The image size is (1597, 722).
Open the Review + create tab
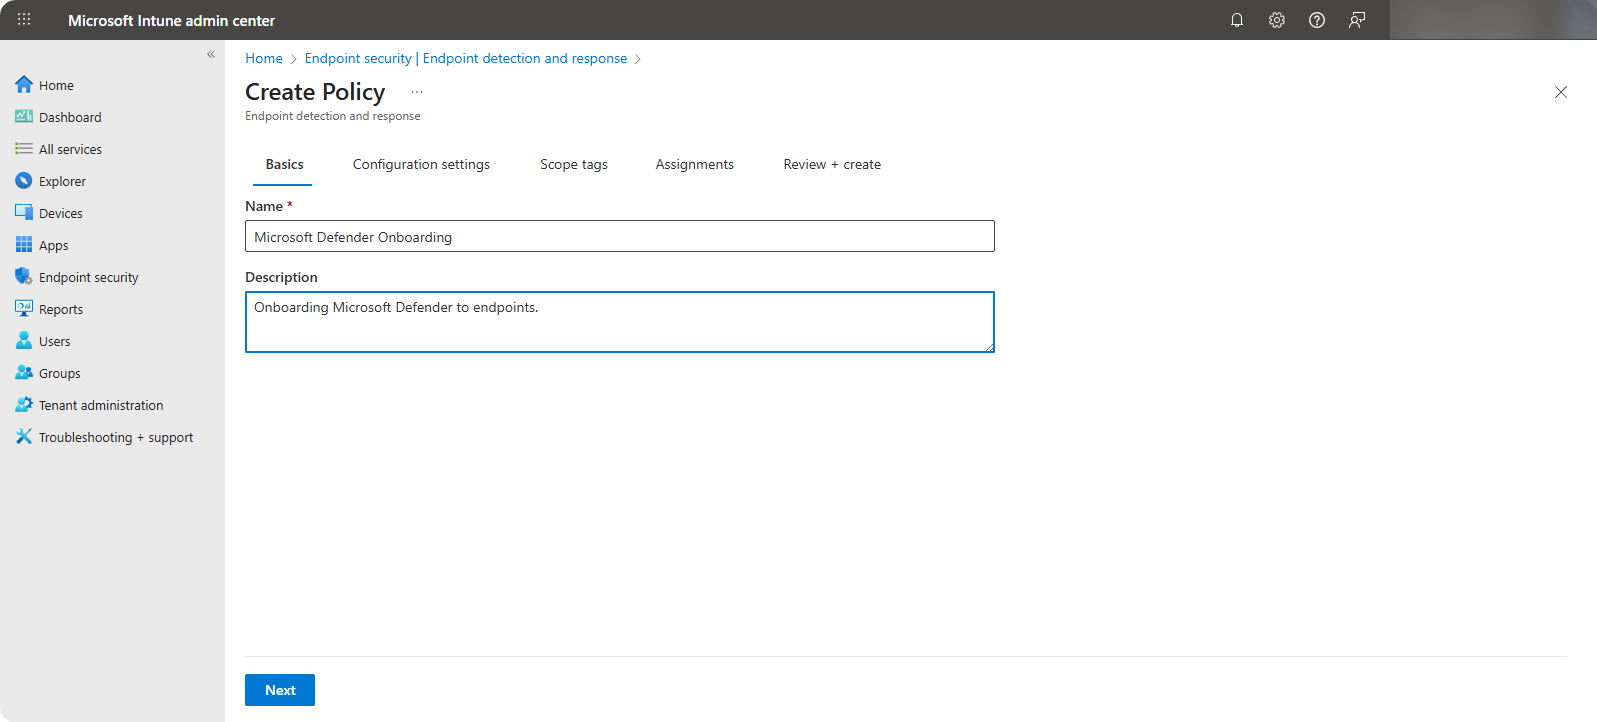point(832,165)
